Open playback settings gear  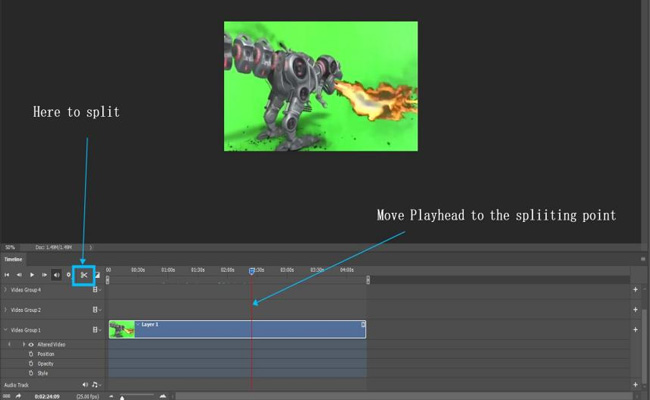pos(69,274)
